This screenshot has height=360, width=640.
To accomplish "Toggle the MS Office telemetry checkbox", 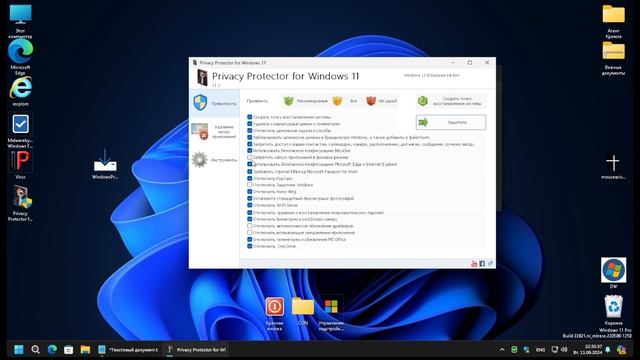I will [249, 239].
